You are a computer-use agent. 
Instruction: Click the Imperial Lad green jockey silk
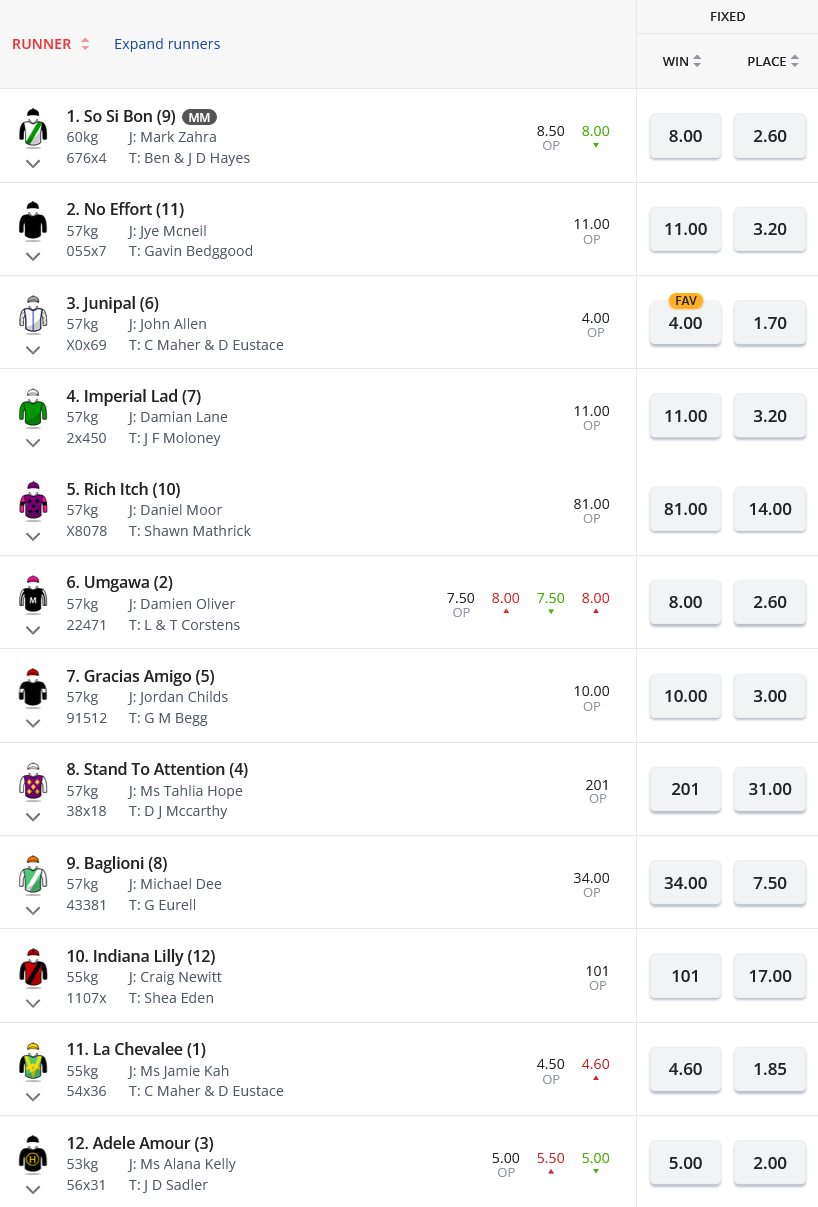[33, 407]
